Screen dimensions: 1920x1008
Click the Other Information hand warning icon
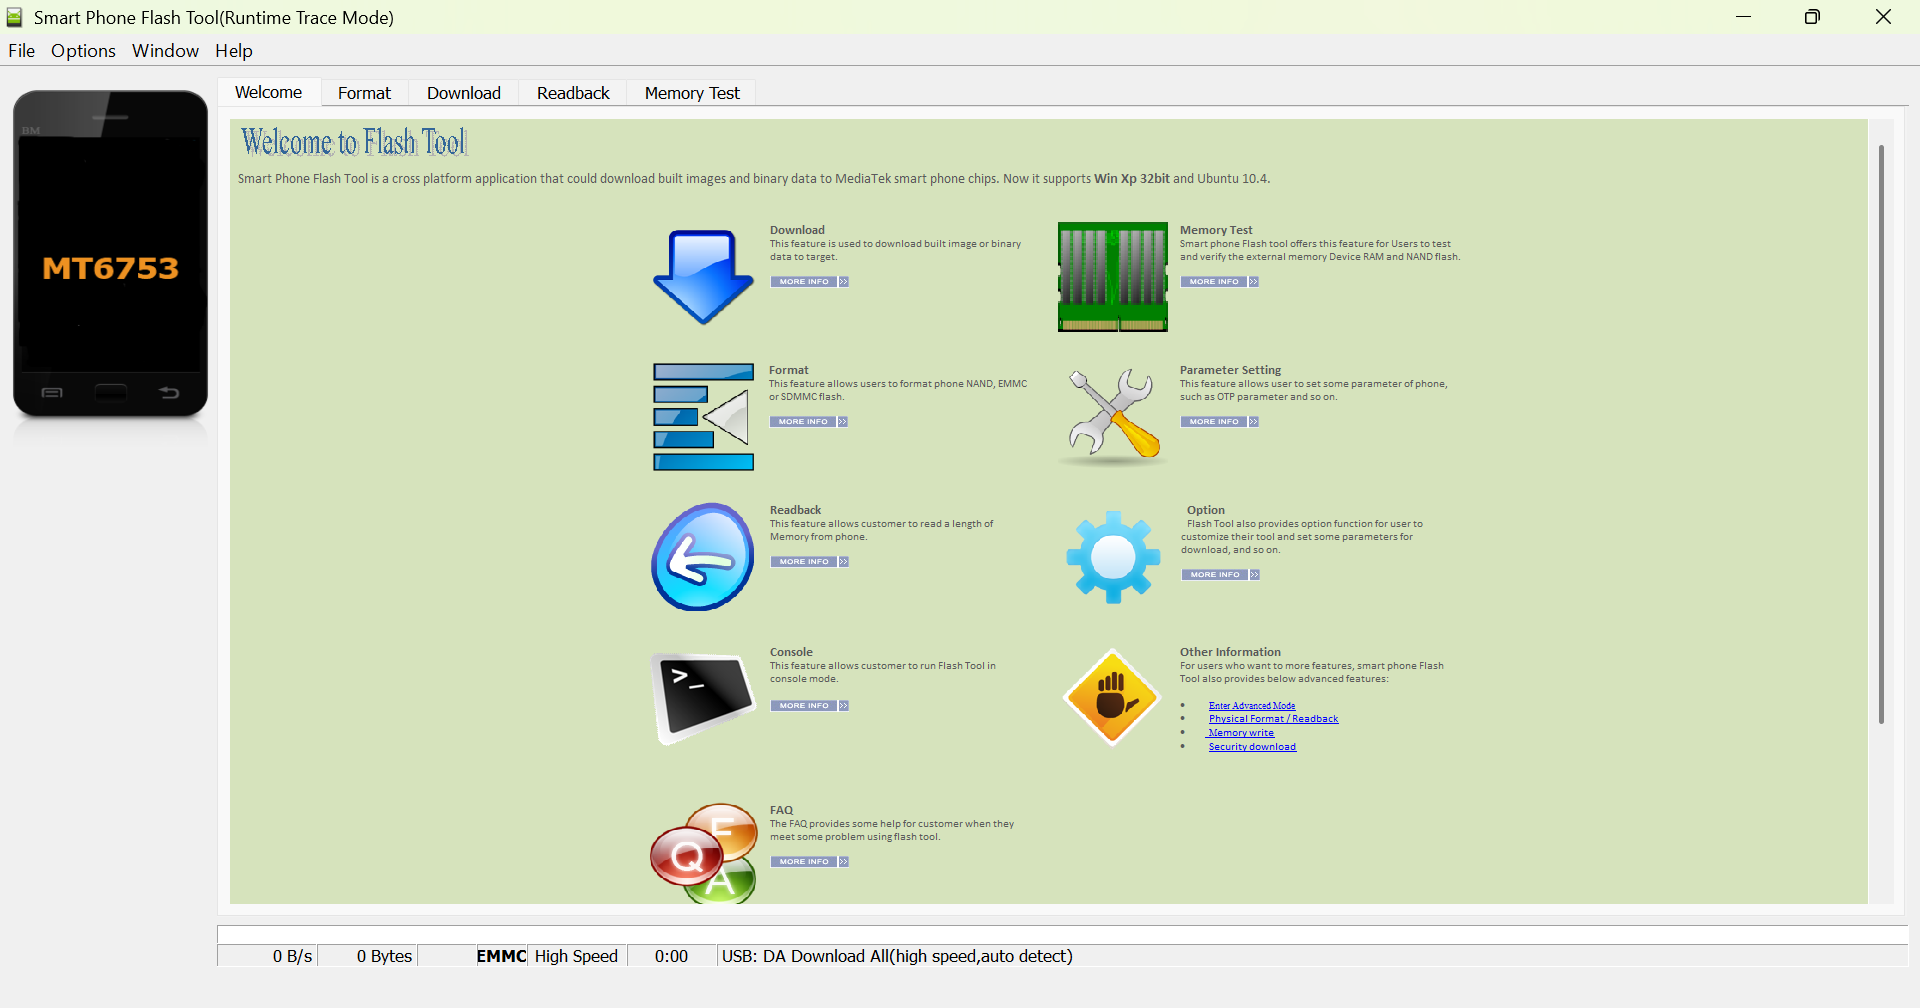(1112, 698)
